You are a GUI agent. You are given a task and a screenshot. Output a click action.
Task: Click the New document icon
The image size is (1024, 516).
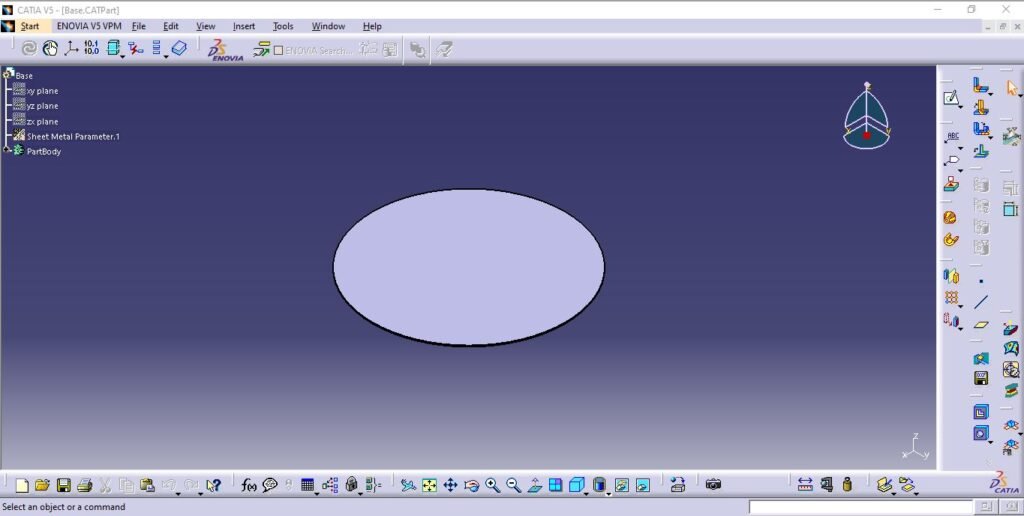click(22, 485)
